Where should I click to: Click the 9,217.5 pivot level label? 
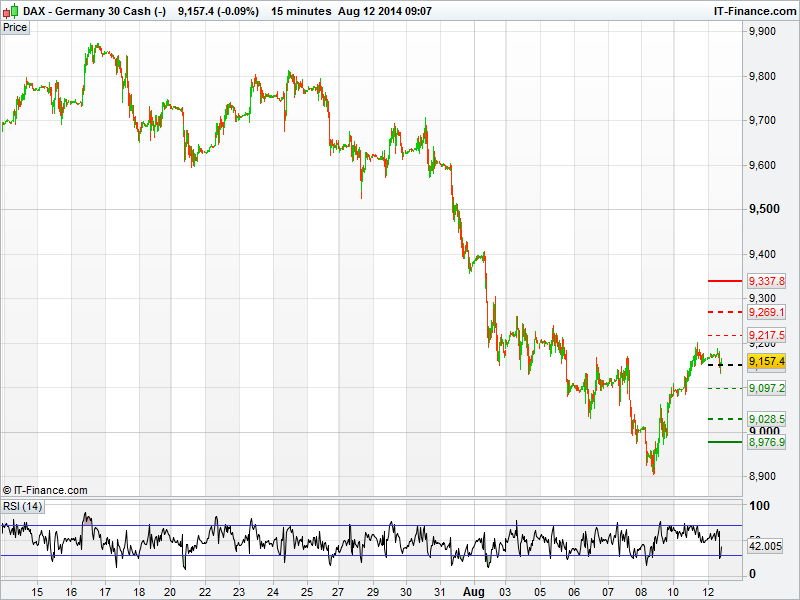coord(767,335)
